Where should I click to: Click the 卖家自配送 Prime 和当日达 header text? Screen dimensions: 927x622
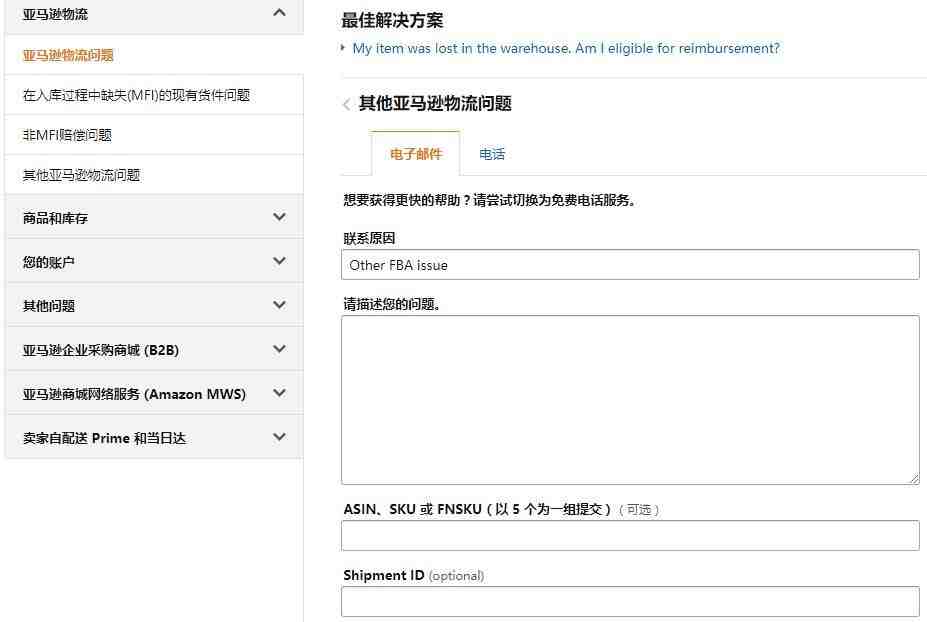[x=104, y=438]
